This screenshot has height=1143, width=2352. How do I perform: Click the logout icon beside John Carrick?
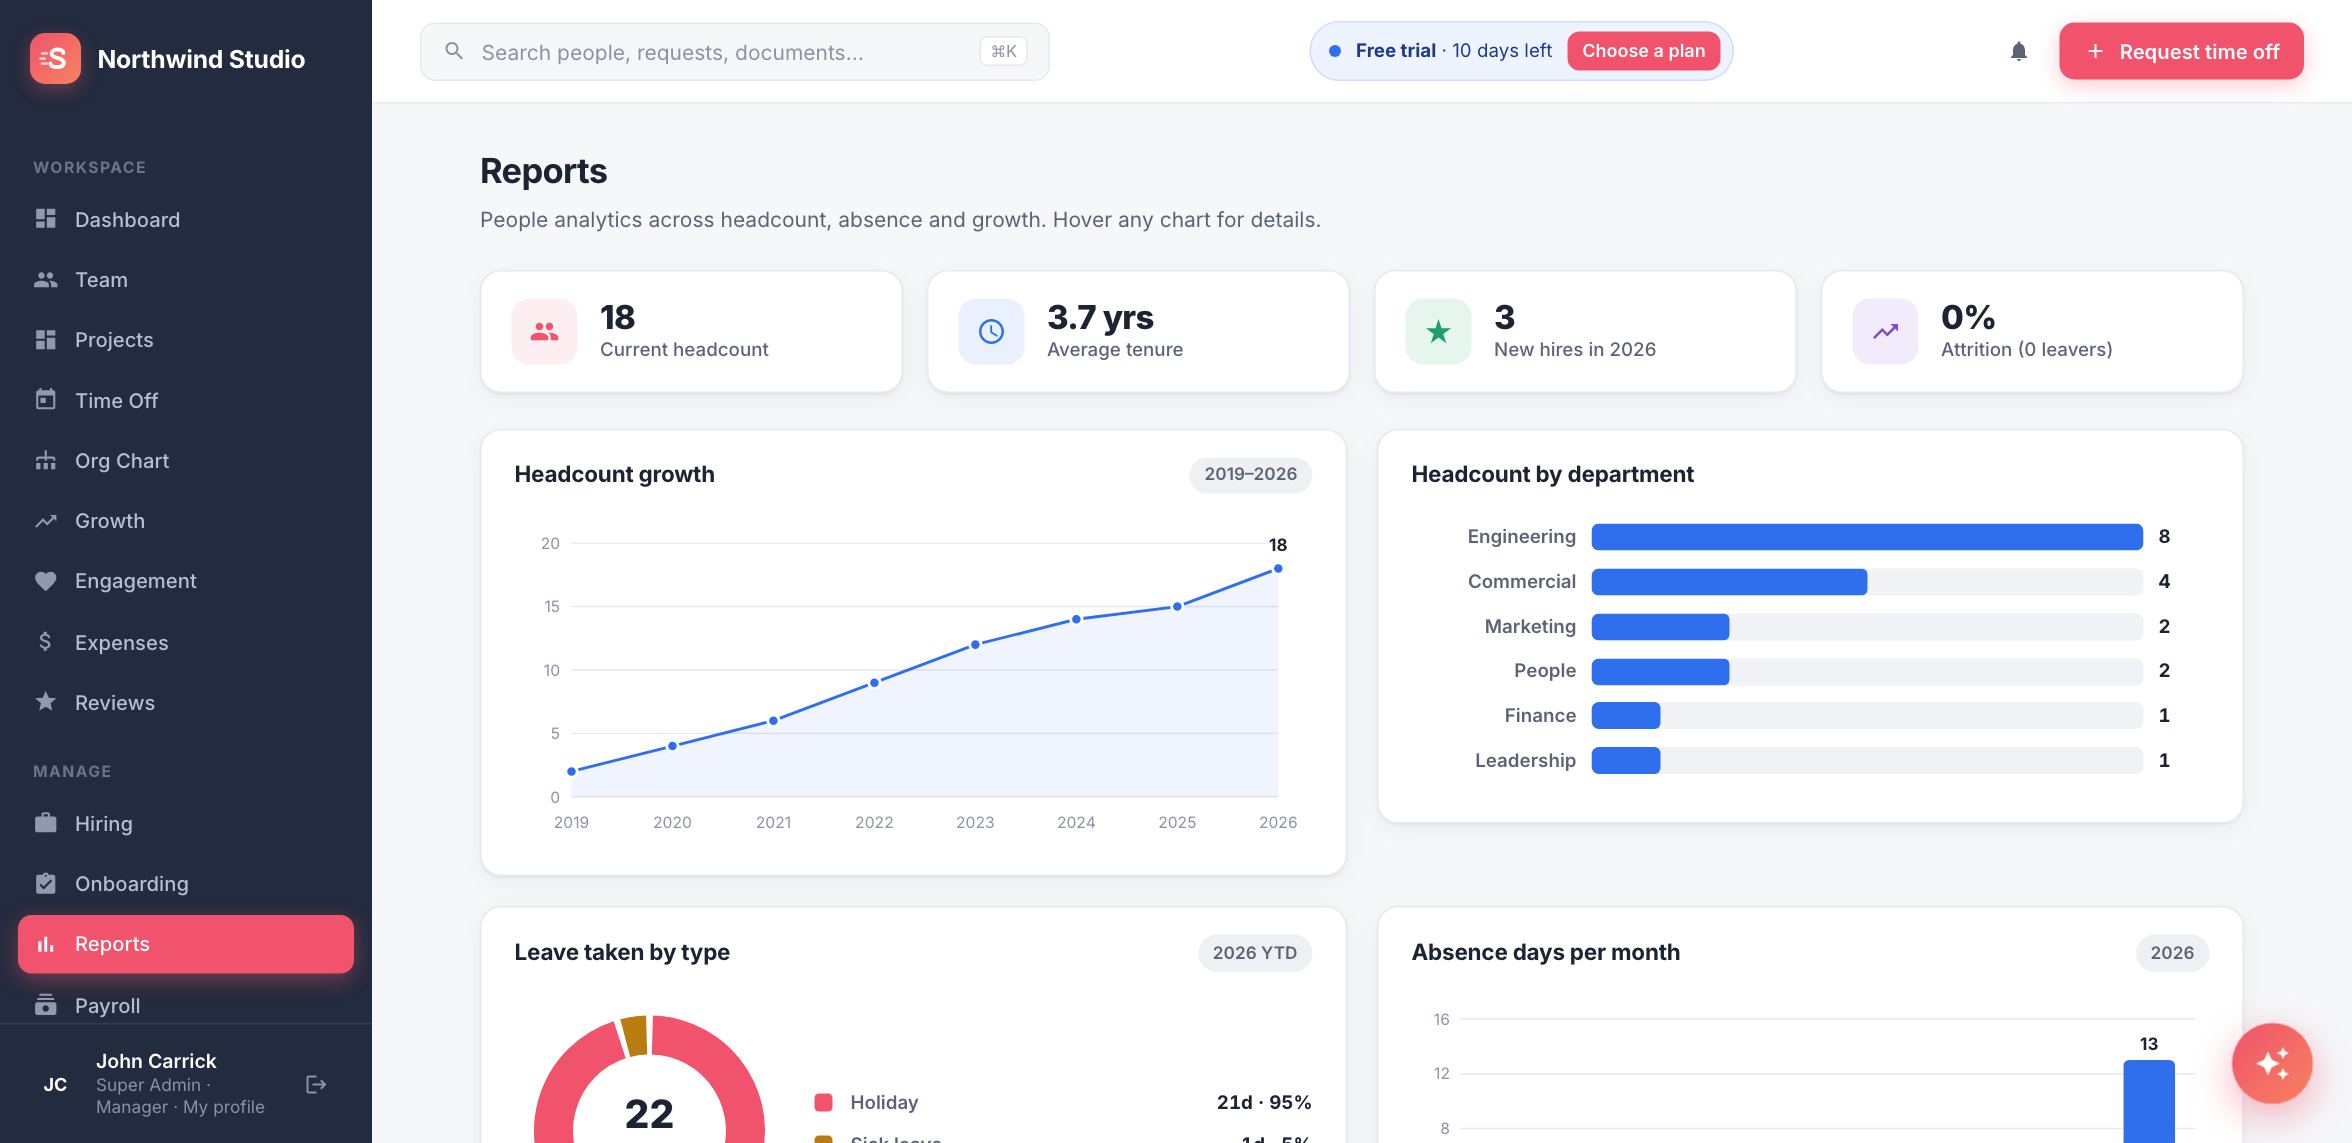(316, 1084)
